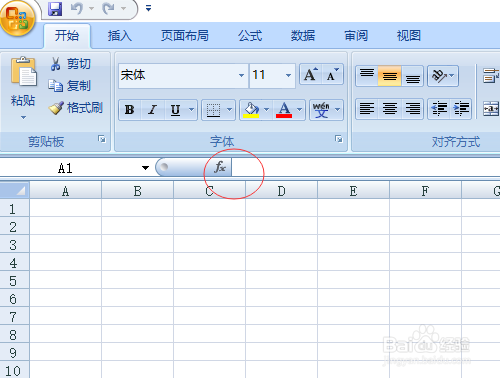Decrease font size with small A
Viewport: 500px width, 378px height.
tap(332, 75)
